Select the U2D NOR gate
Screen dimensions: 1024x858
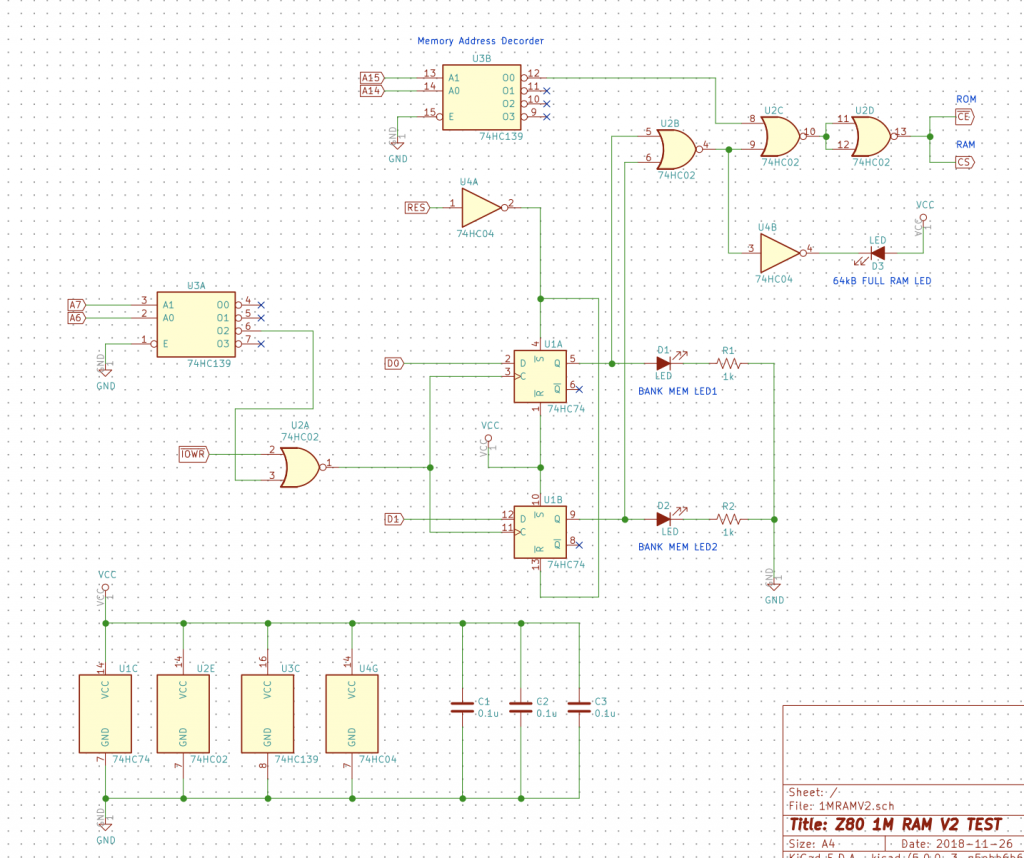click(x=871, y=132)
